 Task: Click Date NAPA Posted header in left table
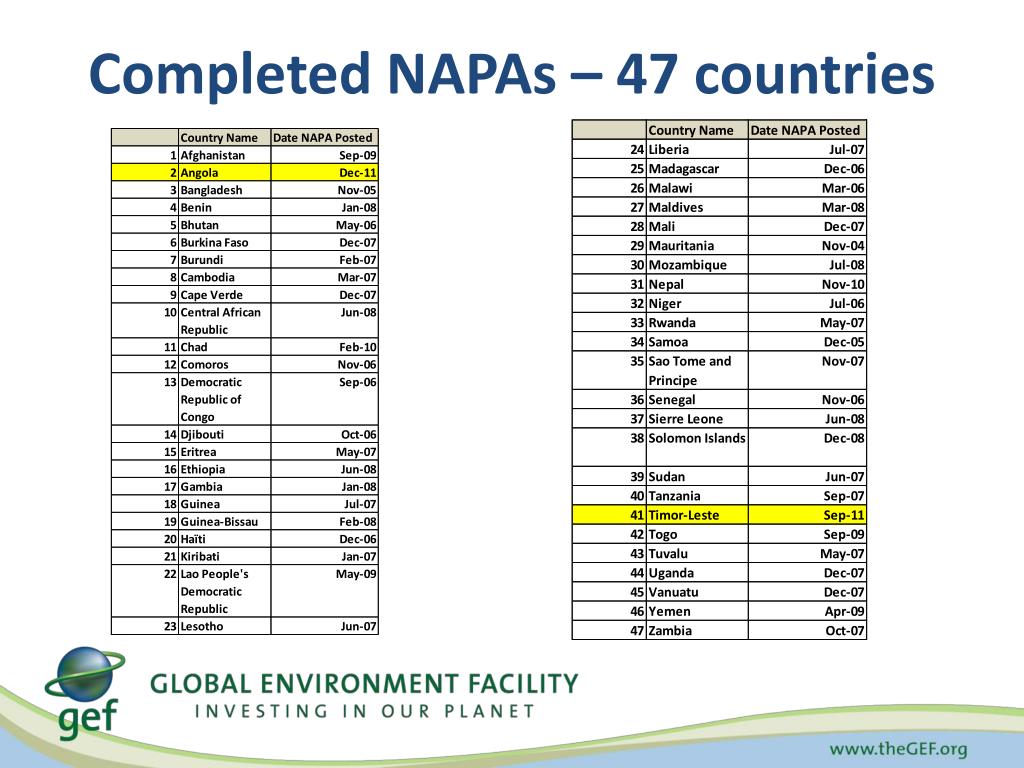click(323, 138)
